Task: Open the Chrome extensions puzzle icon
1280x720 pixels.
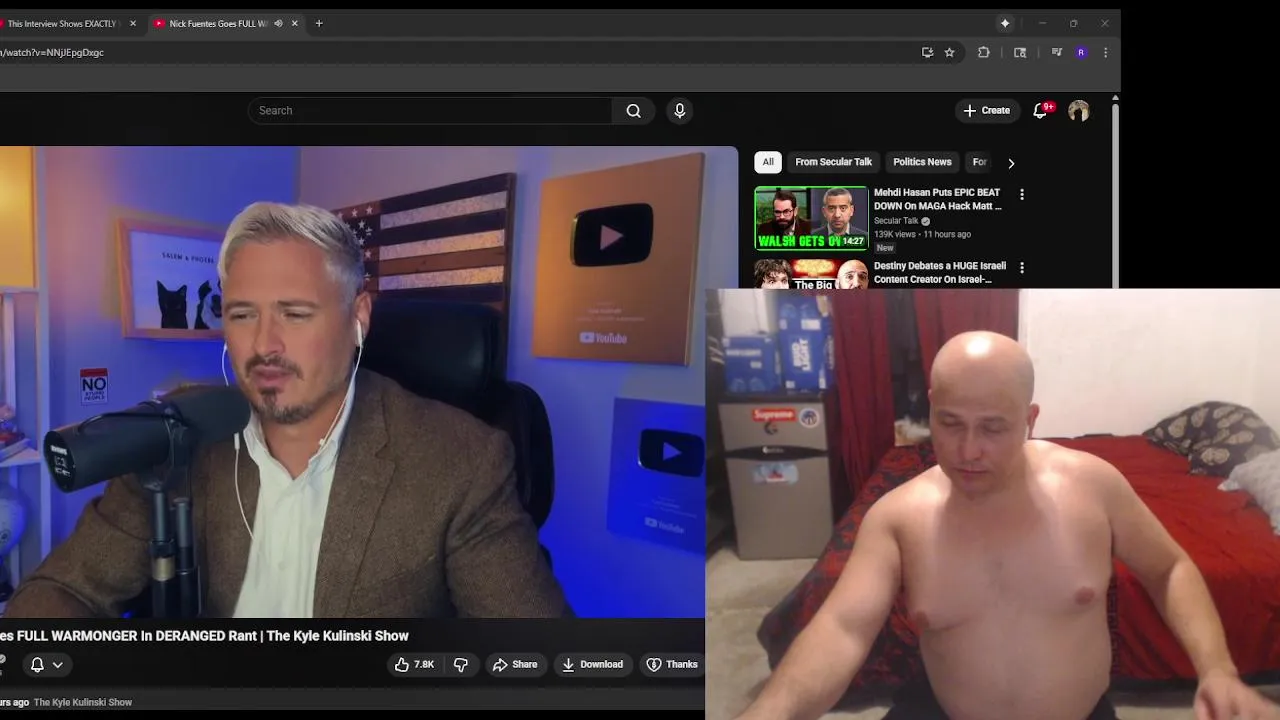Action: (984, 52)
